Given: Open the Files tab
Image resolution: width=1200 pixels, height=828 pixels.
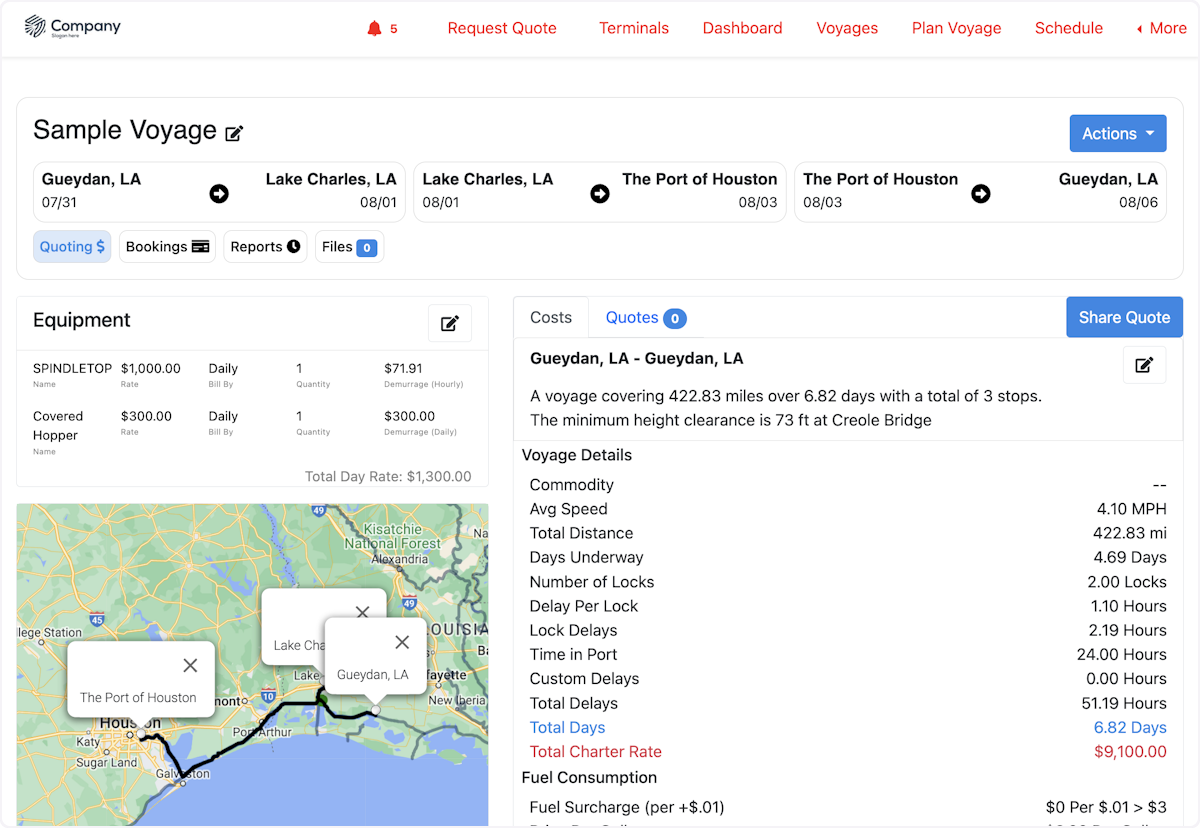Looking at the screenshot, I should tap(349, 247).
